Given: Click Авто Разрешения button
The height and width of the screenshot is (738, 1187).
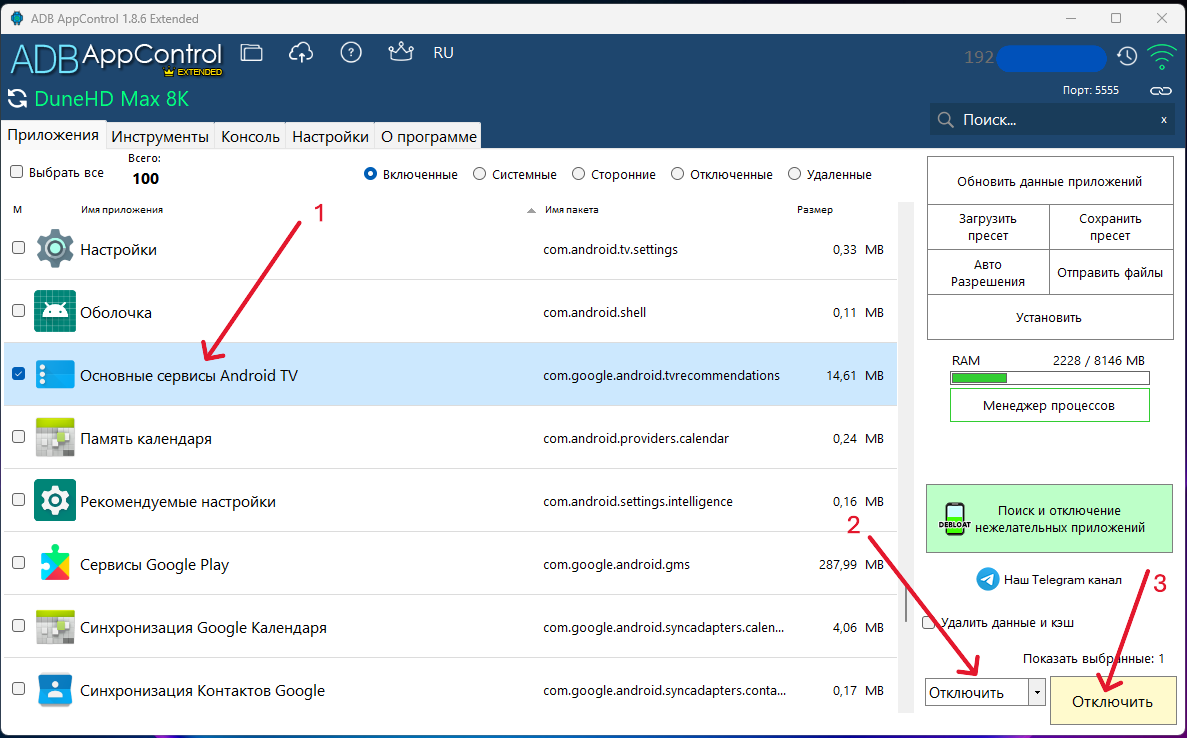Looking at the screenshot, I should (x=988, y=272).
